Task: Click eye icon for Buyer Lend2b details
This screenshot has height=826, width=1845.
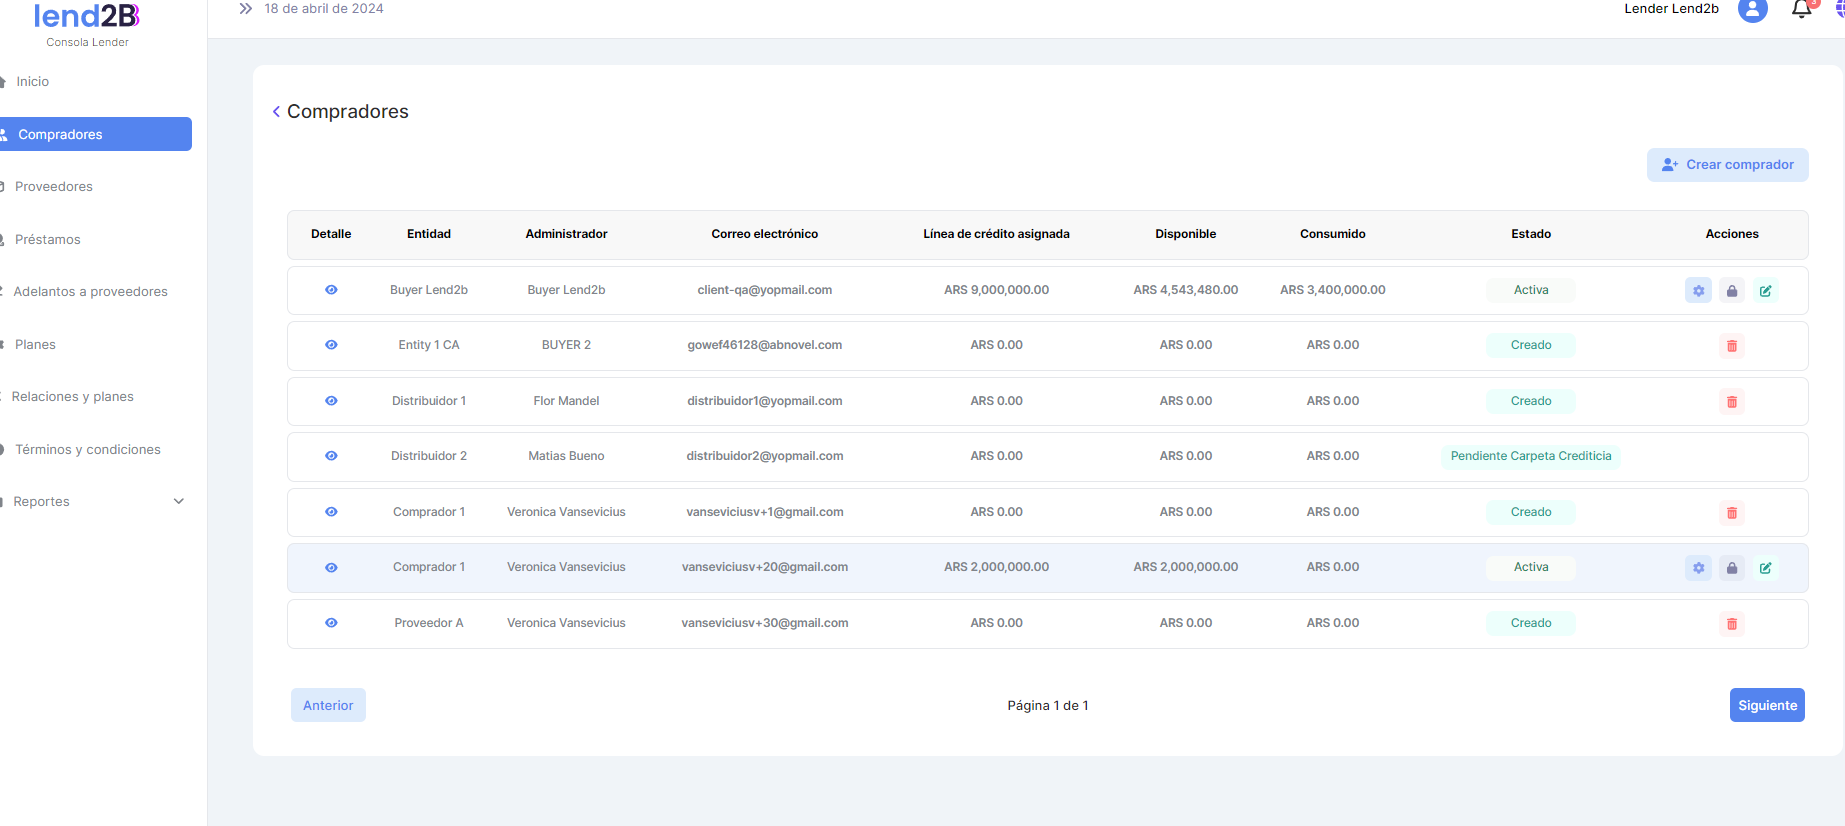Action: click(x=331, y=290)
